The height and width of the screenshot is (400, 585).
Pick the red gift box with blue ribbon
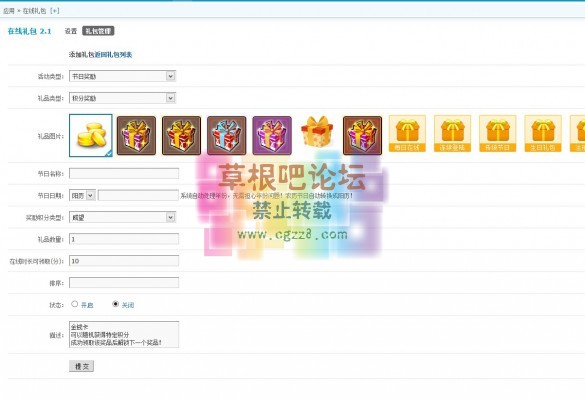[226, 135]
